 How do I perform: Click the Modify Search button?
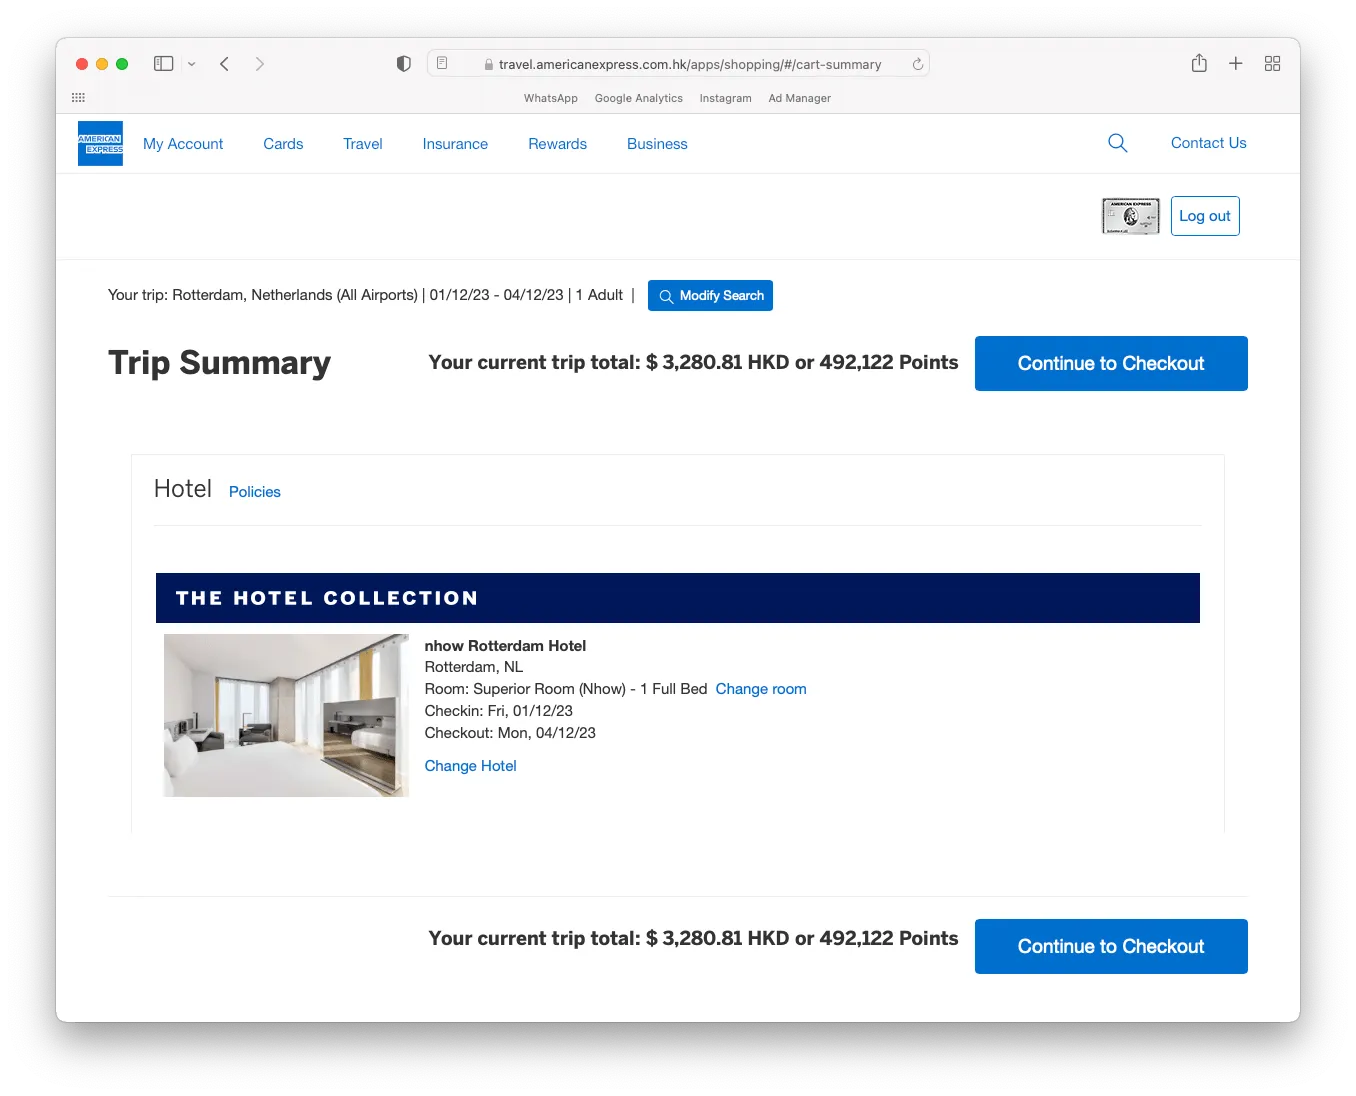(710, 296)
